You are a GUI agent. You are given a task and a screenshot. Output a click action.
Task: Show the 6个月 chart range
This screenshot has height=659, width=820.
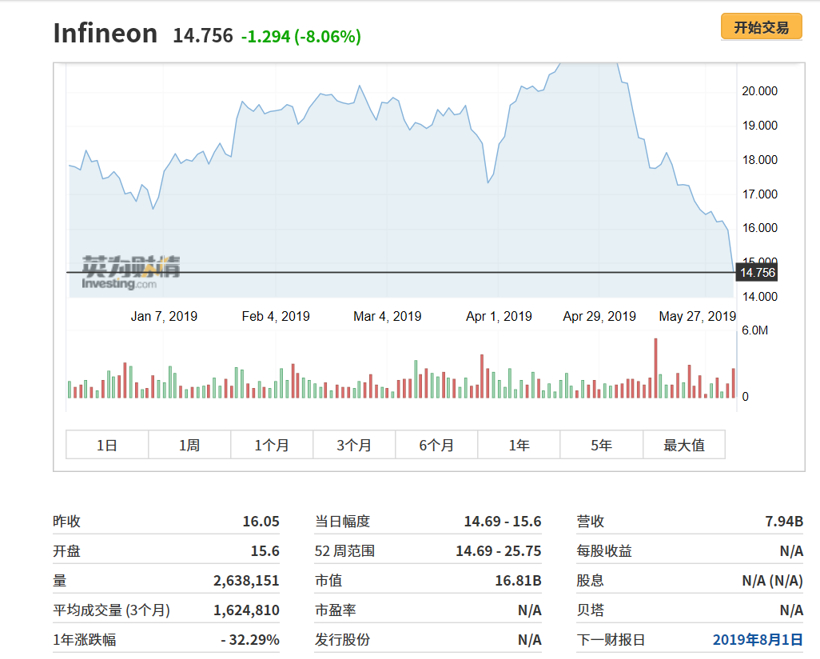tap(437, 445)
